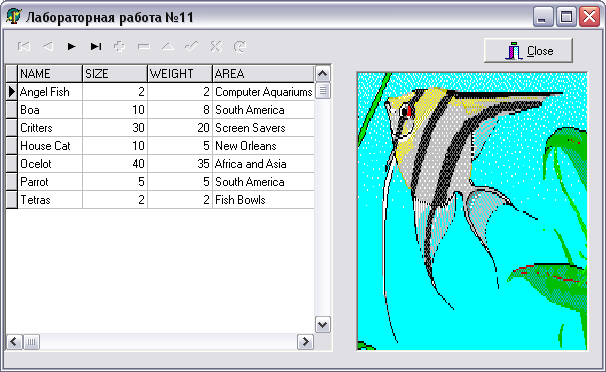Click the SIZE column header
The image size is (606, 372).
tap(115, 73)
